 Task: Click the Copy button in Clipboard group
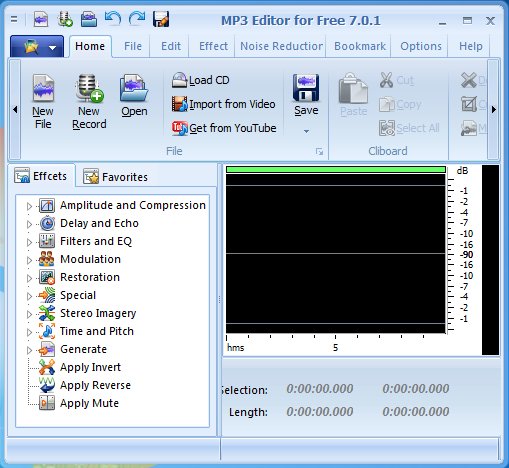(x=400, y=104)
